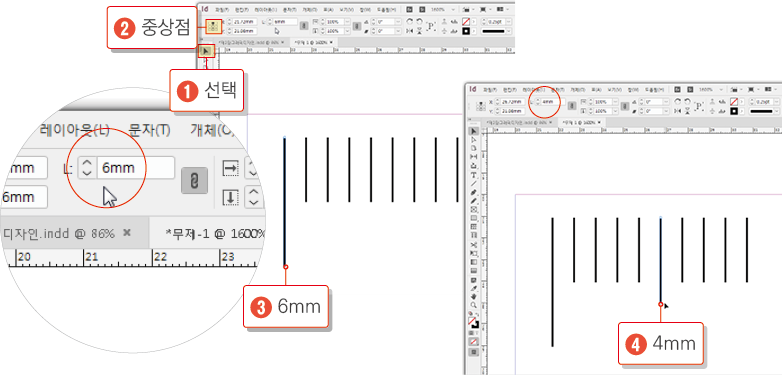Click Select Container icon in right window
The image size is (782, 375).
point(712,101)
